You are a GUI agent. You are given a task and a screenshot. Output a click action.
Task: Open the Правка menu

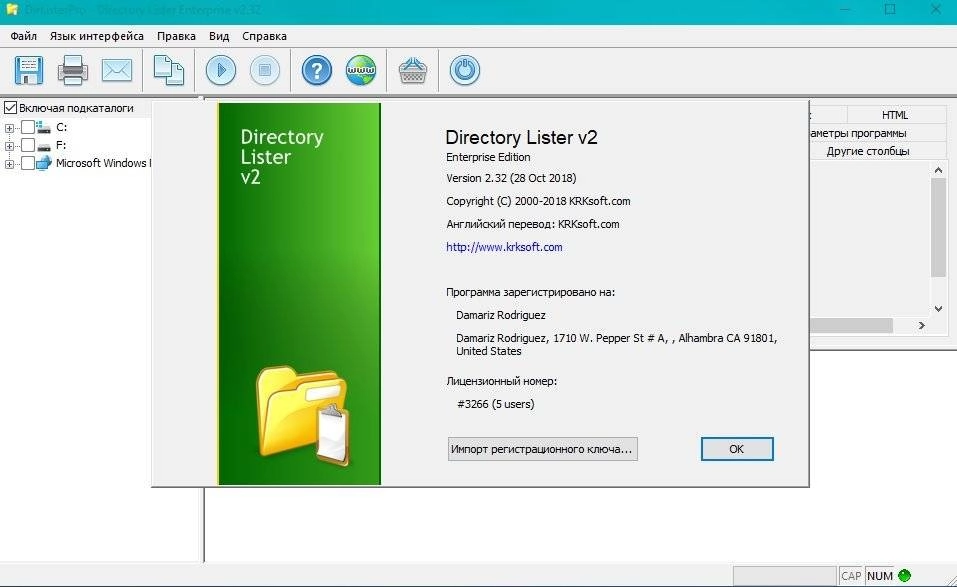pyautogui.click(x=176, y=36)
